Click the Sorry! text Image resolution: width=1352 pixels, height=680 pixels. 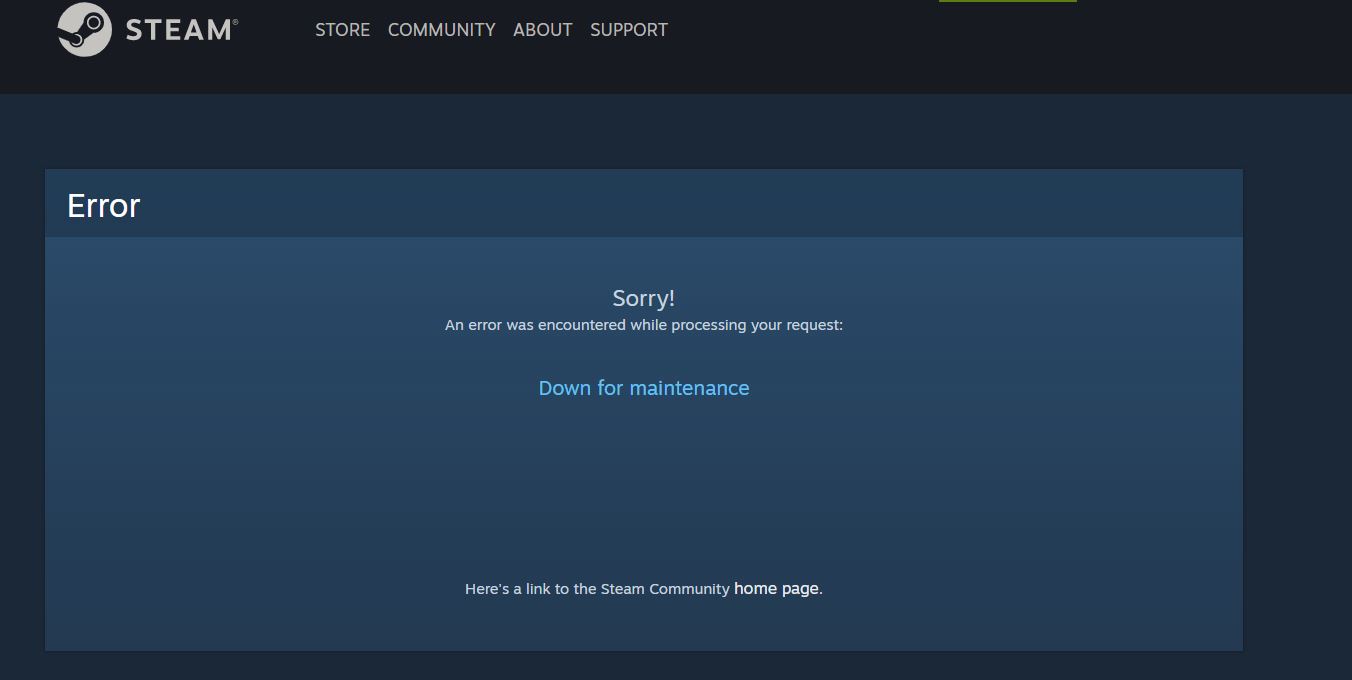[643, 298]
